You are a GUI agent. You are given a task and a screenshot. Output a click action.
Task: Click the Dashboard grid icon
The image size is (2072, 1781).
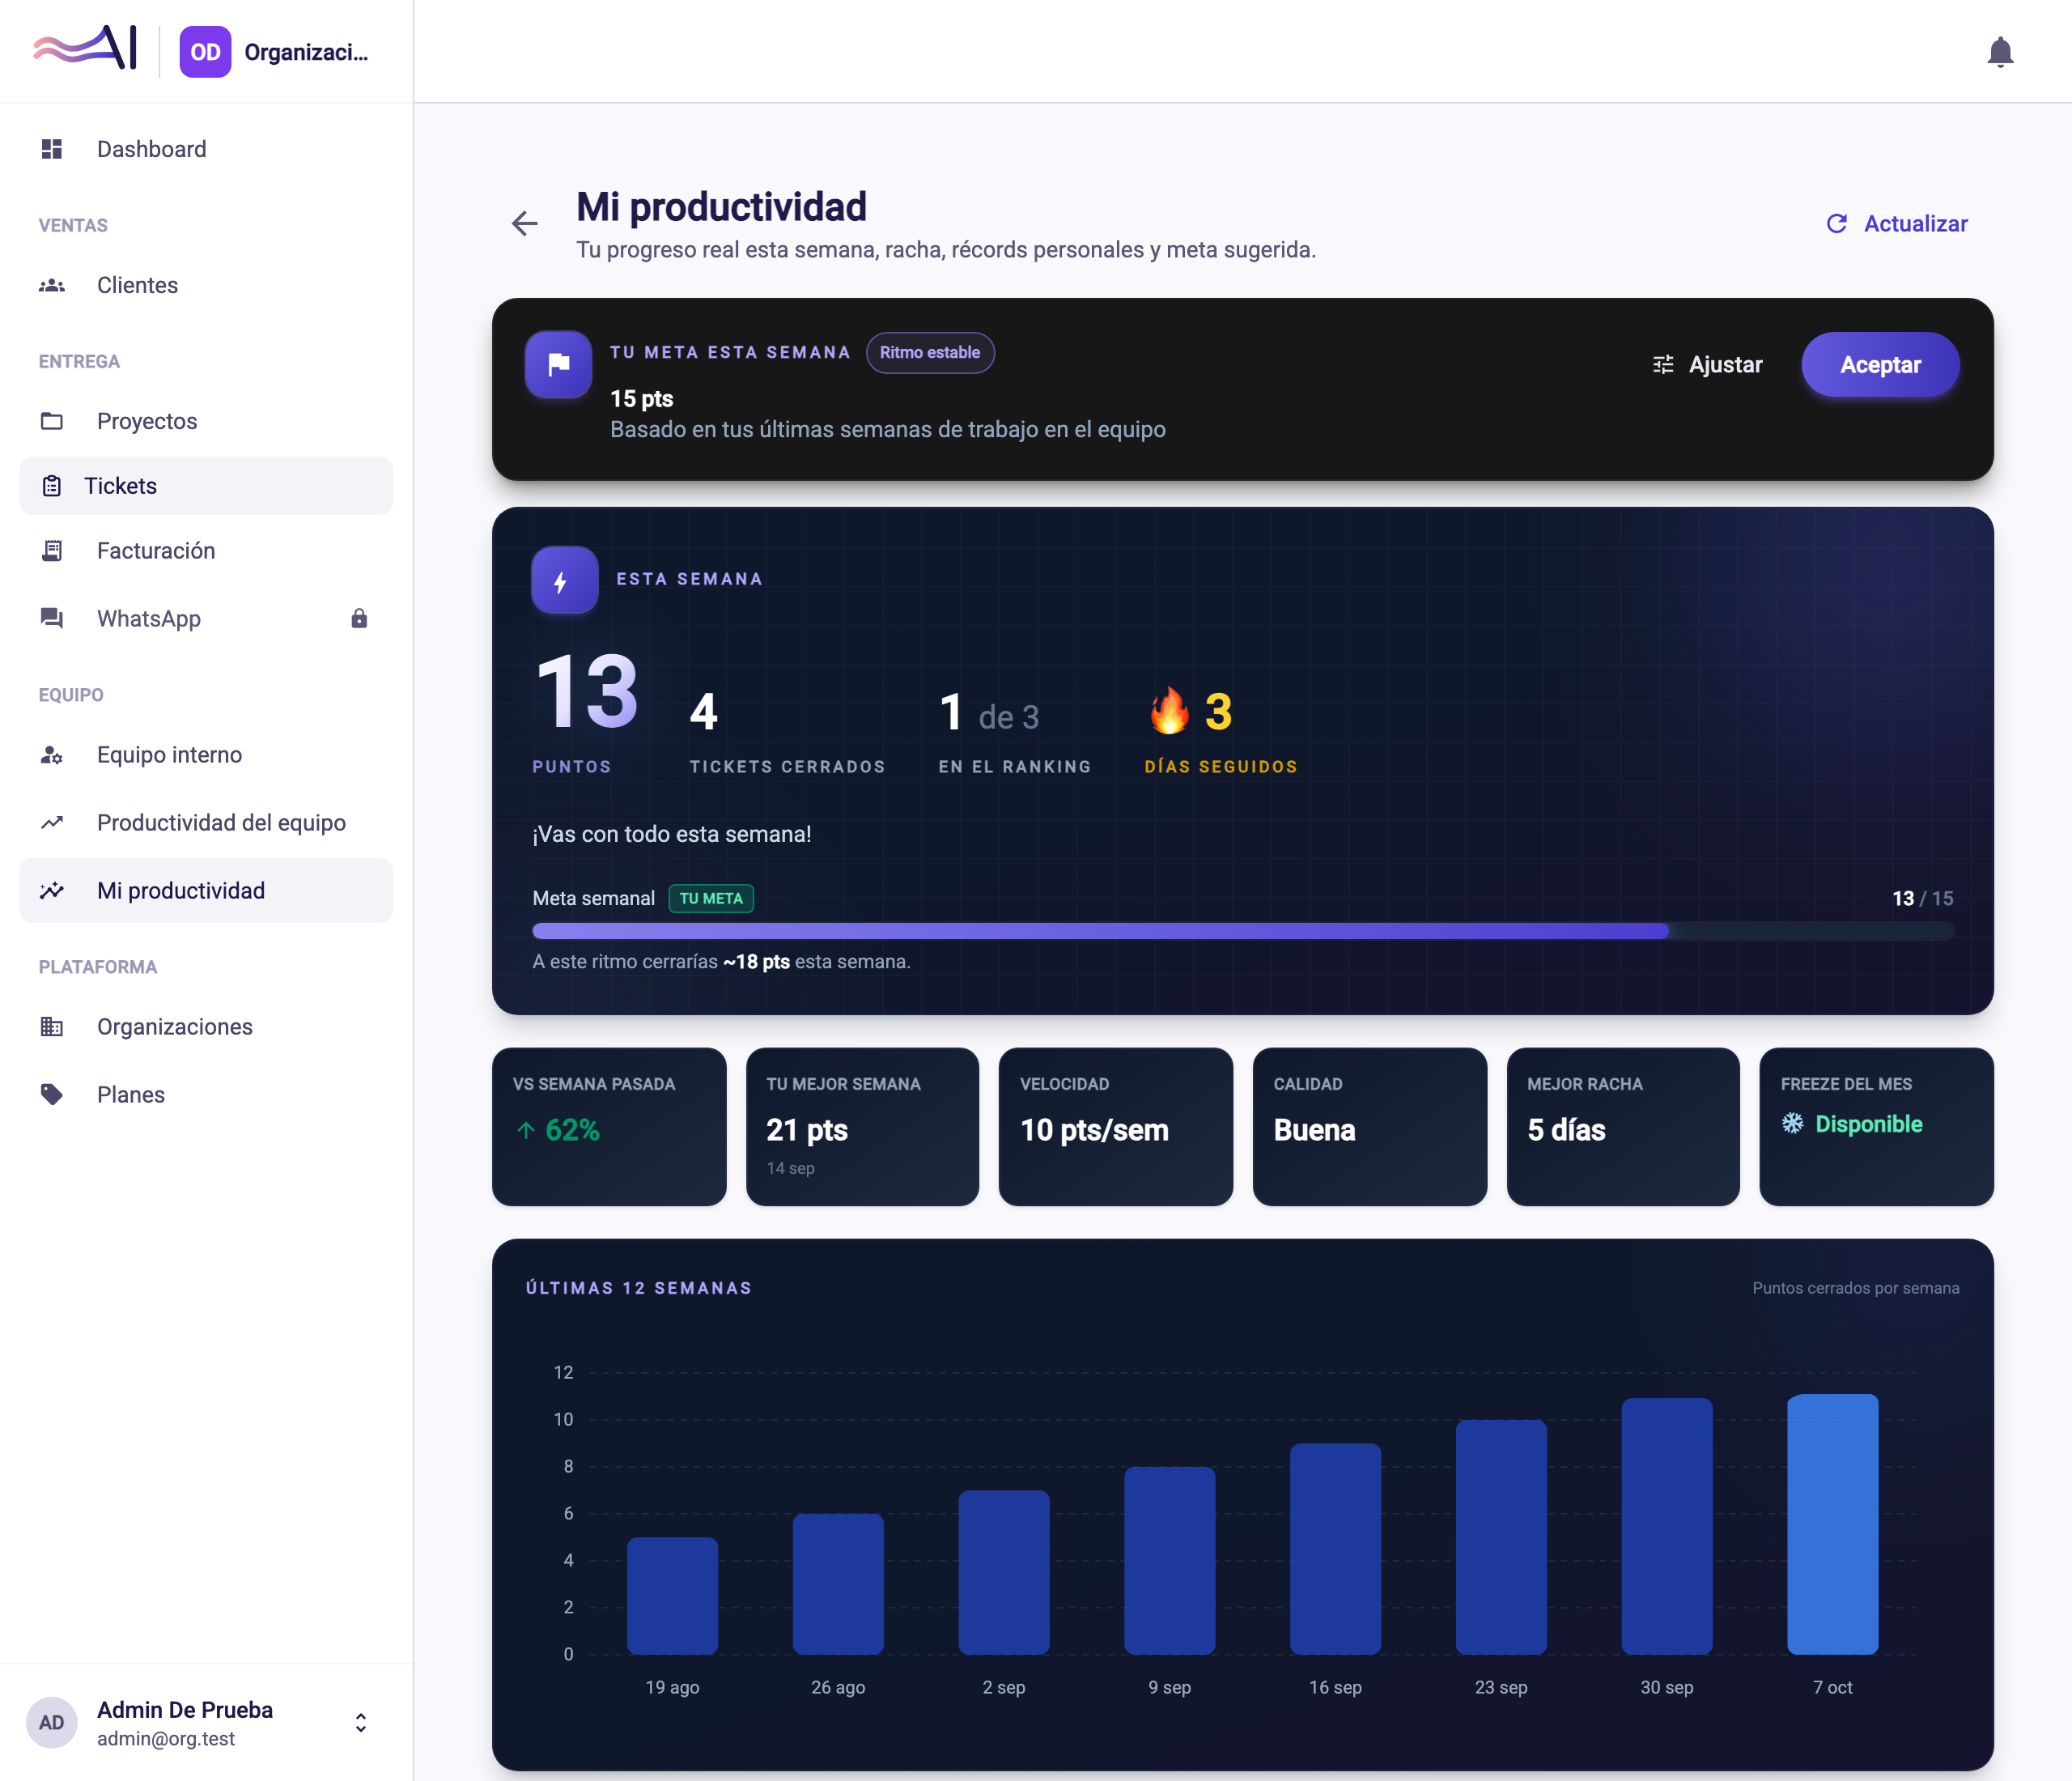click(x=52, y=149)
